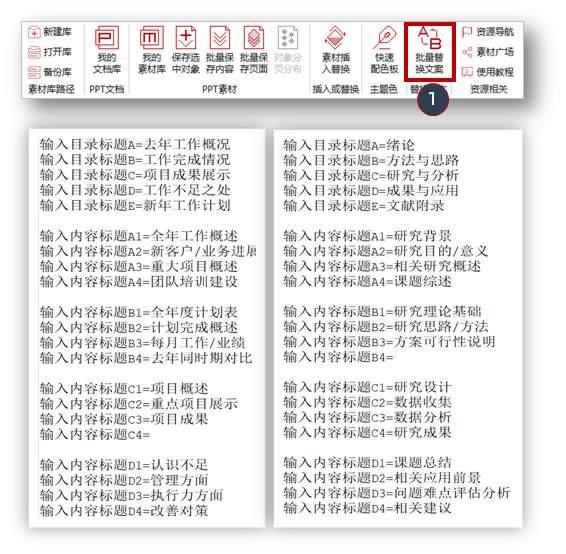
Task: Click 批量替换文案 (Batch Replace Text)
Action: [x=430, y=51]
